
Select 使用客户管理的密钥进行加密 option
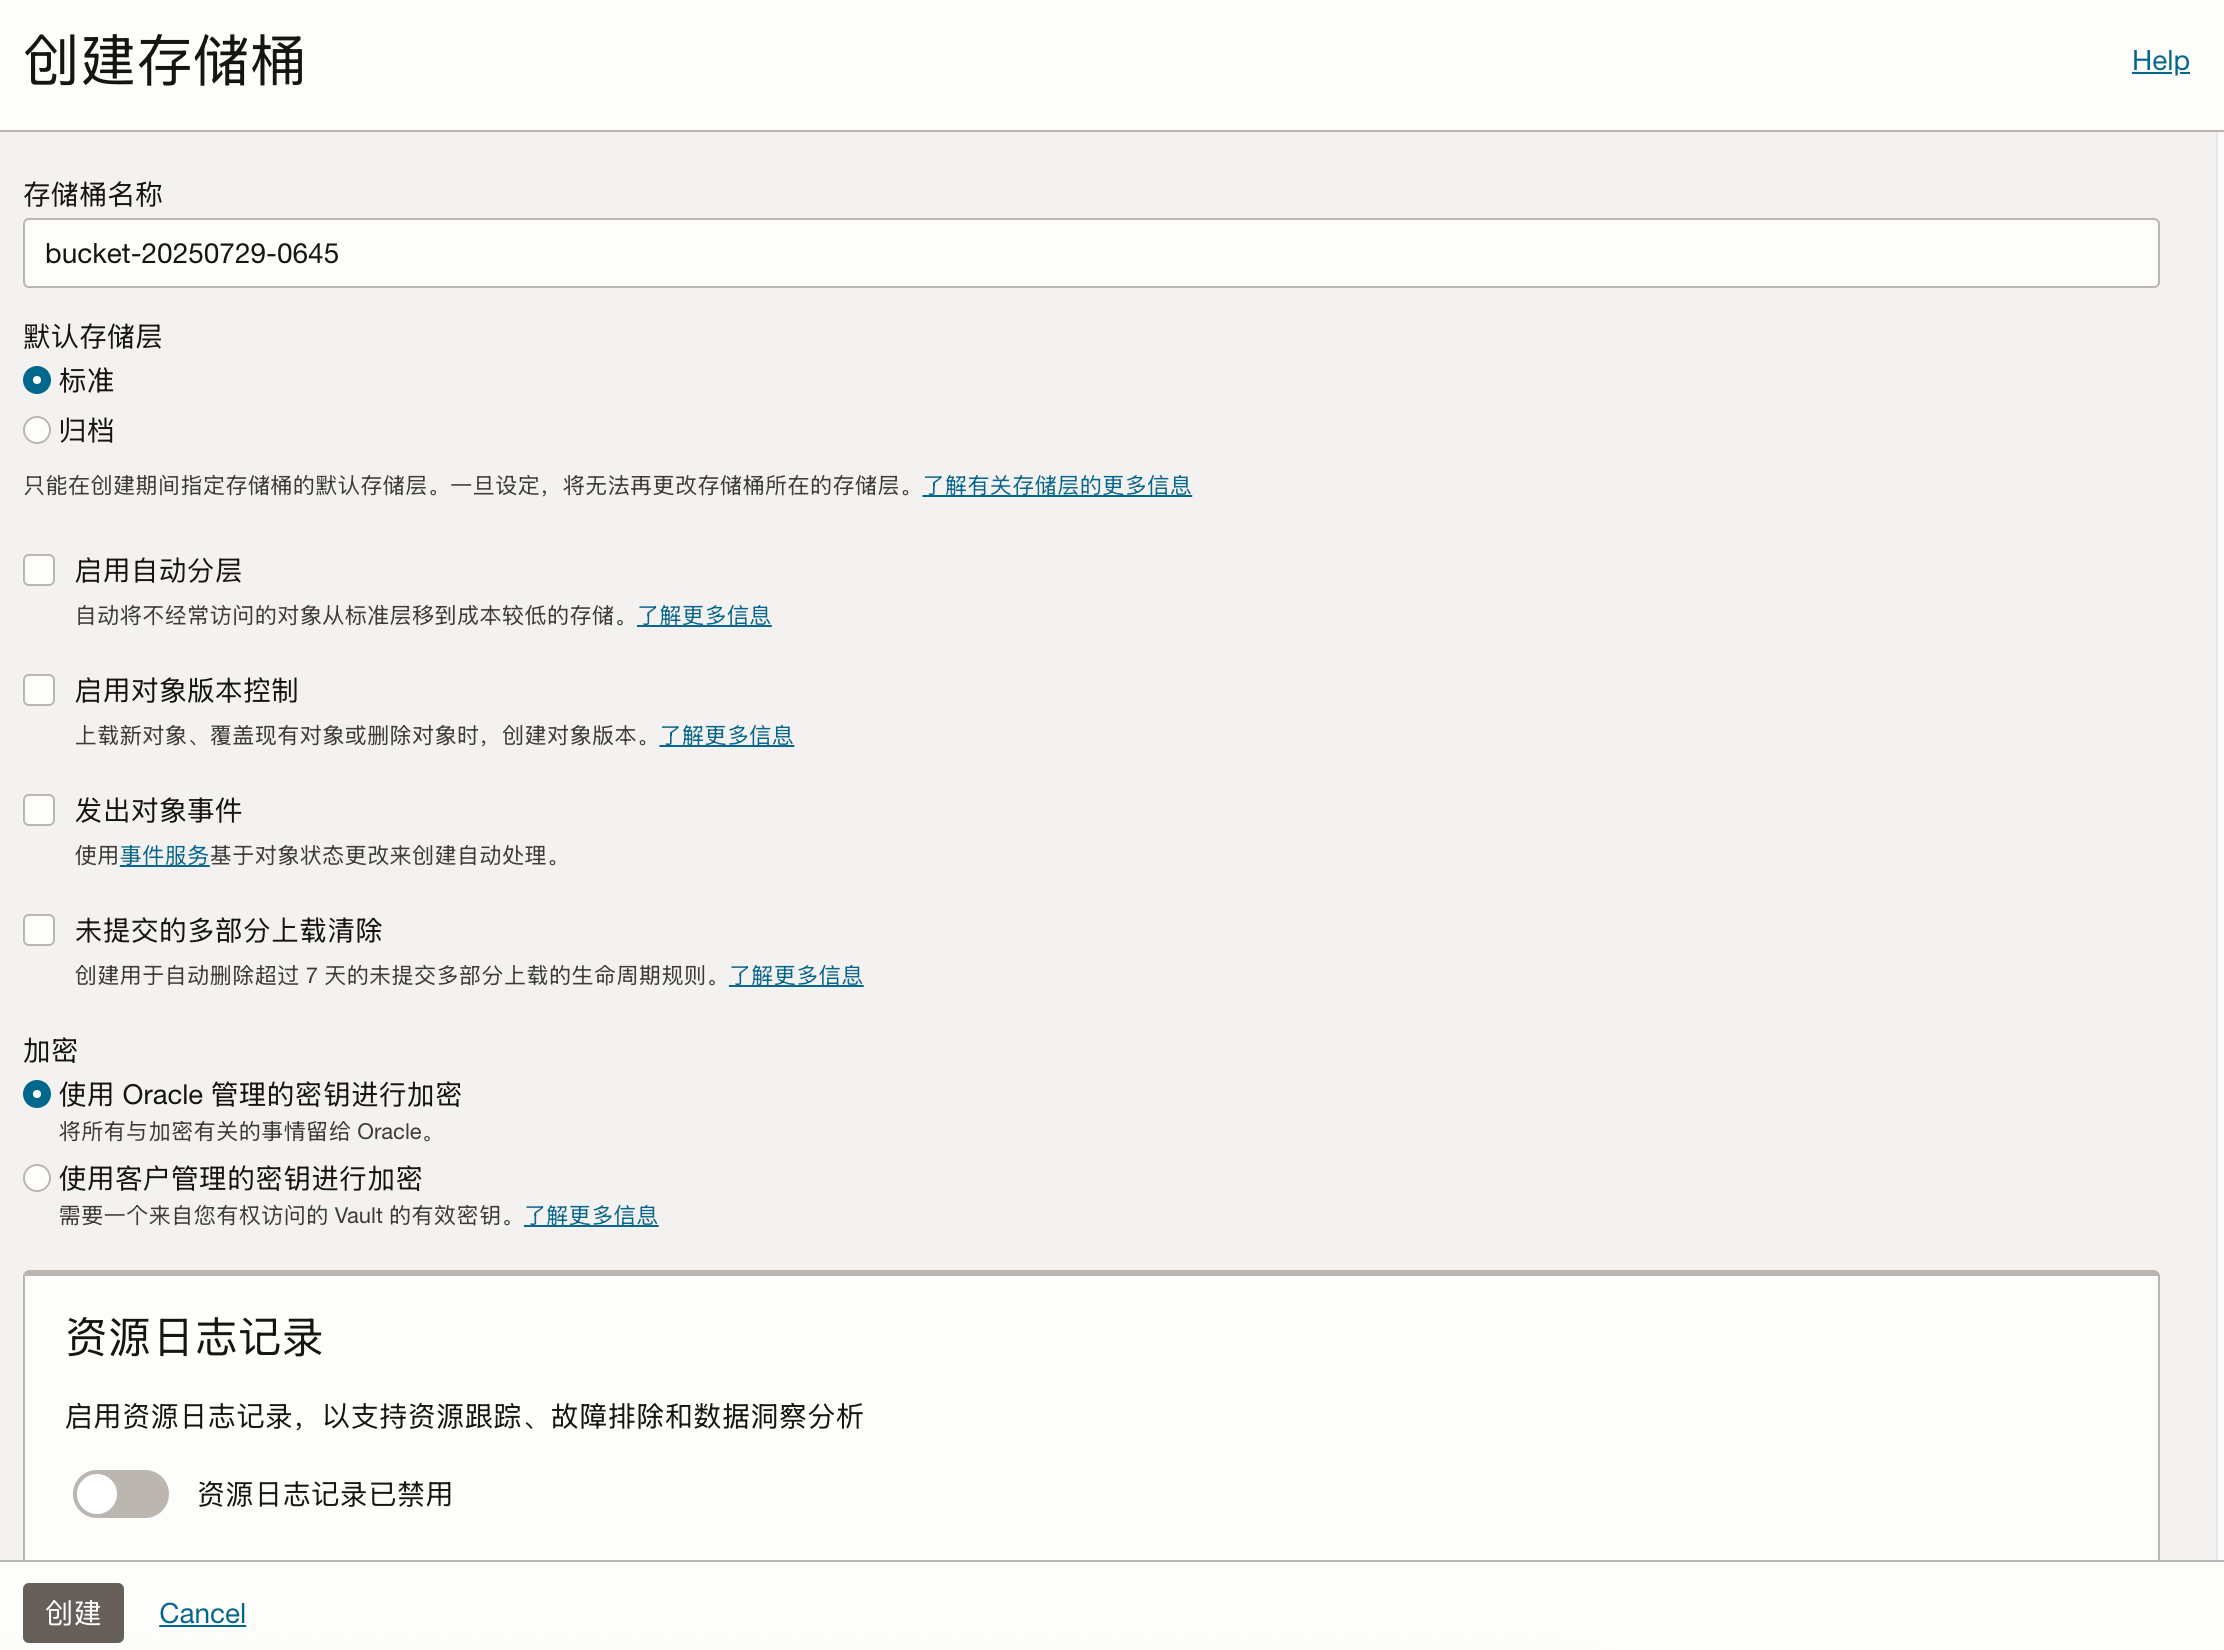(37, 1178)
